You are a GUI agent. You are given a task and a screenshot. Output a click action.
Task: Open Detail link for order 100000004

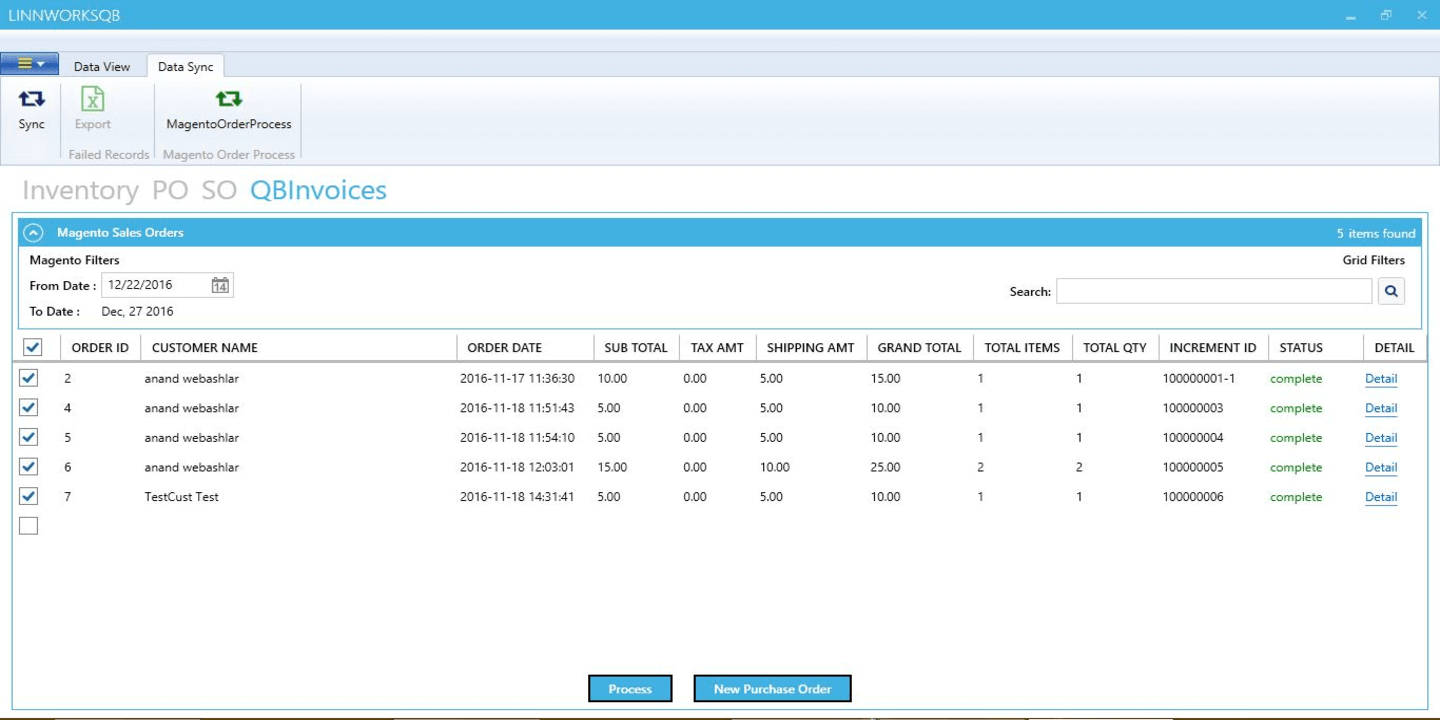point(1381,438)
